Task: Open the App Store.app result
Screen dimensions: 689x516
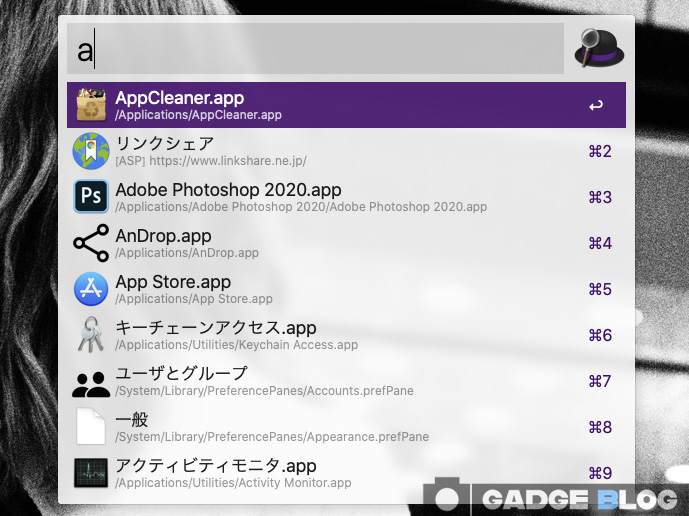Action: pos(346,289)
